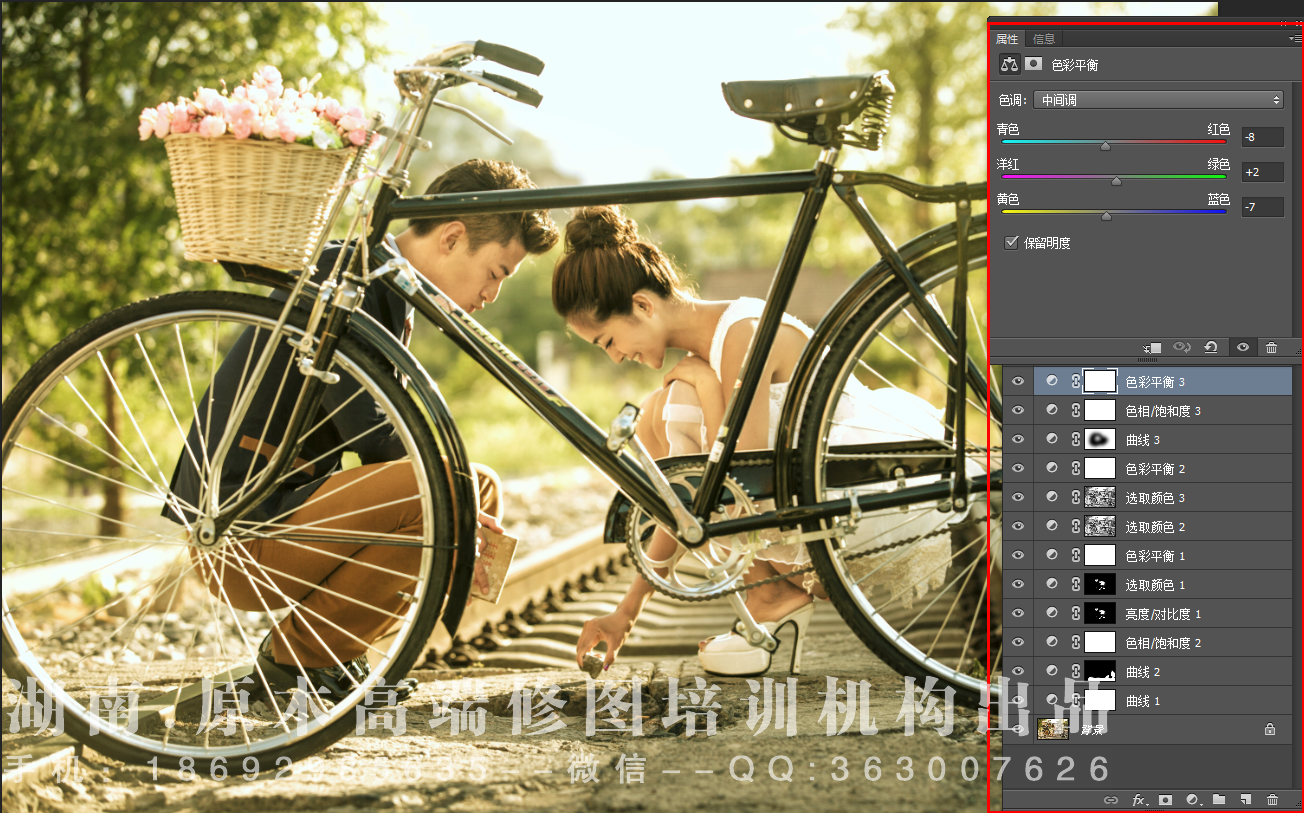This screenshot has width=1304, height=813.
Task: Select the 背景 layer thumbnail
Action: tap(1053, 730)
